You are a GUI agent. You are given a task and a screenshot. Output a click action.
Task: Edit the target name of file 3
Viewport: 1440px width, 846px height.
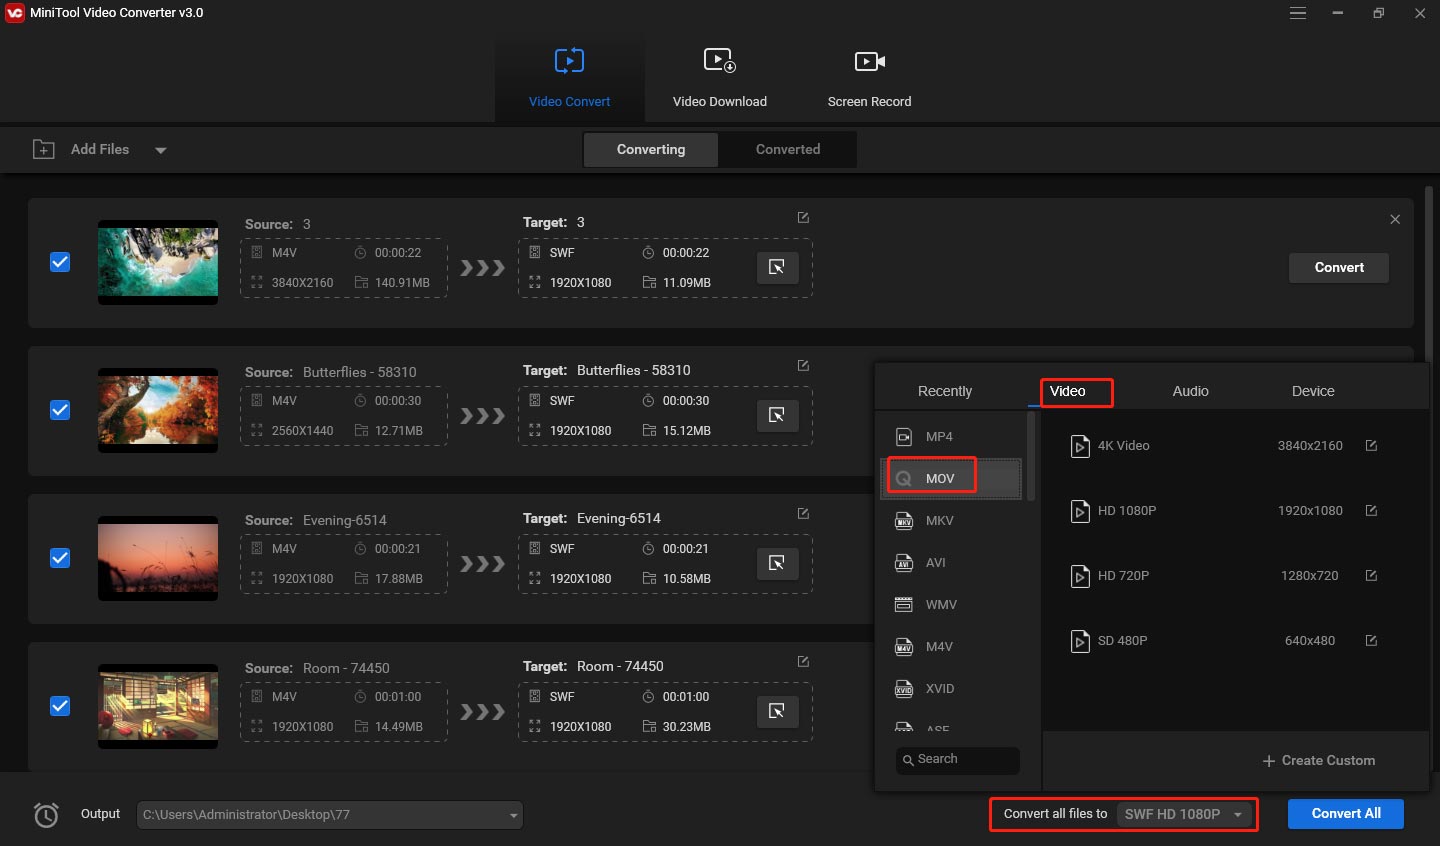pos(803,217)
